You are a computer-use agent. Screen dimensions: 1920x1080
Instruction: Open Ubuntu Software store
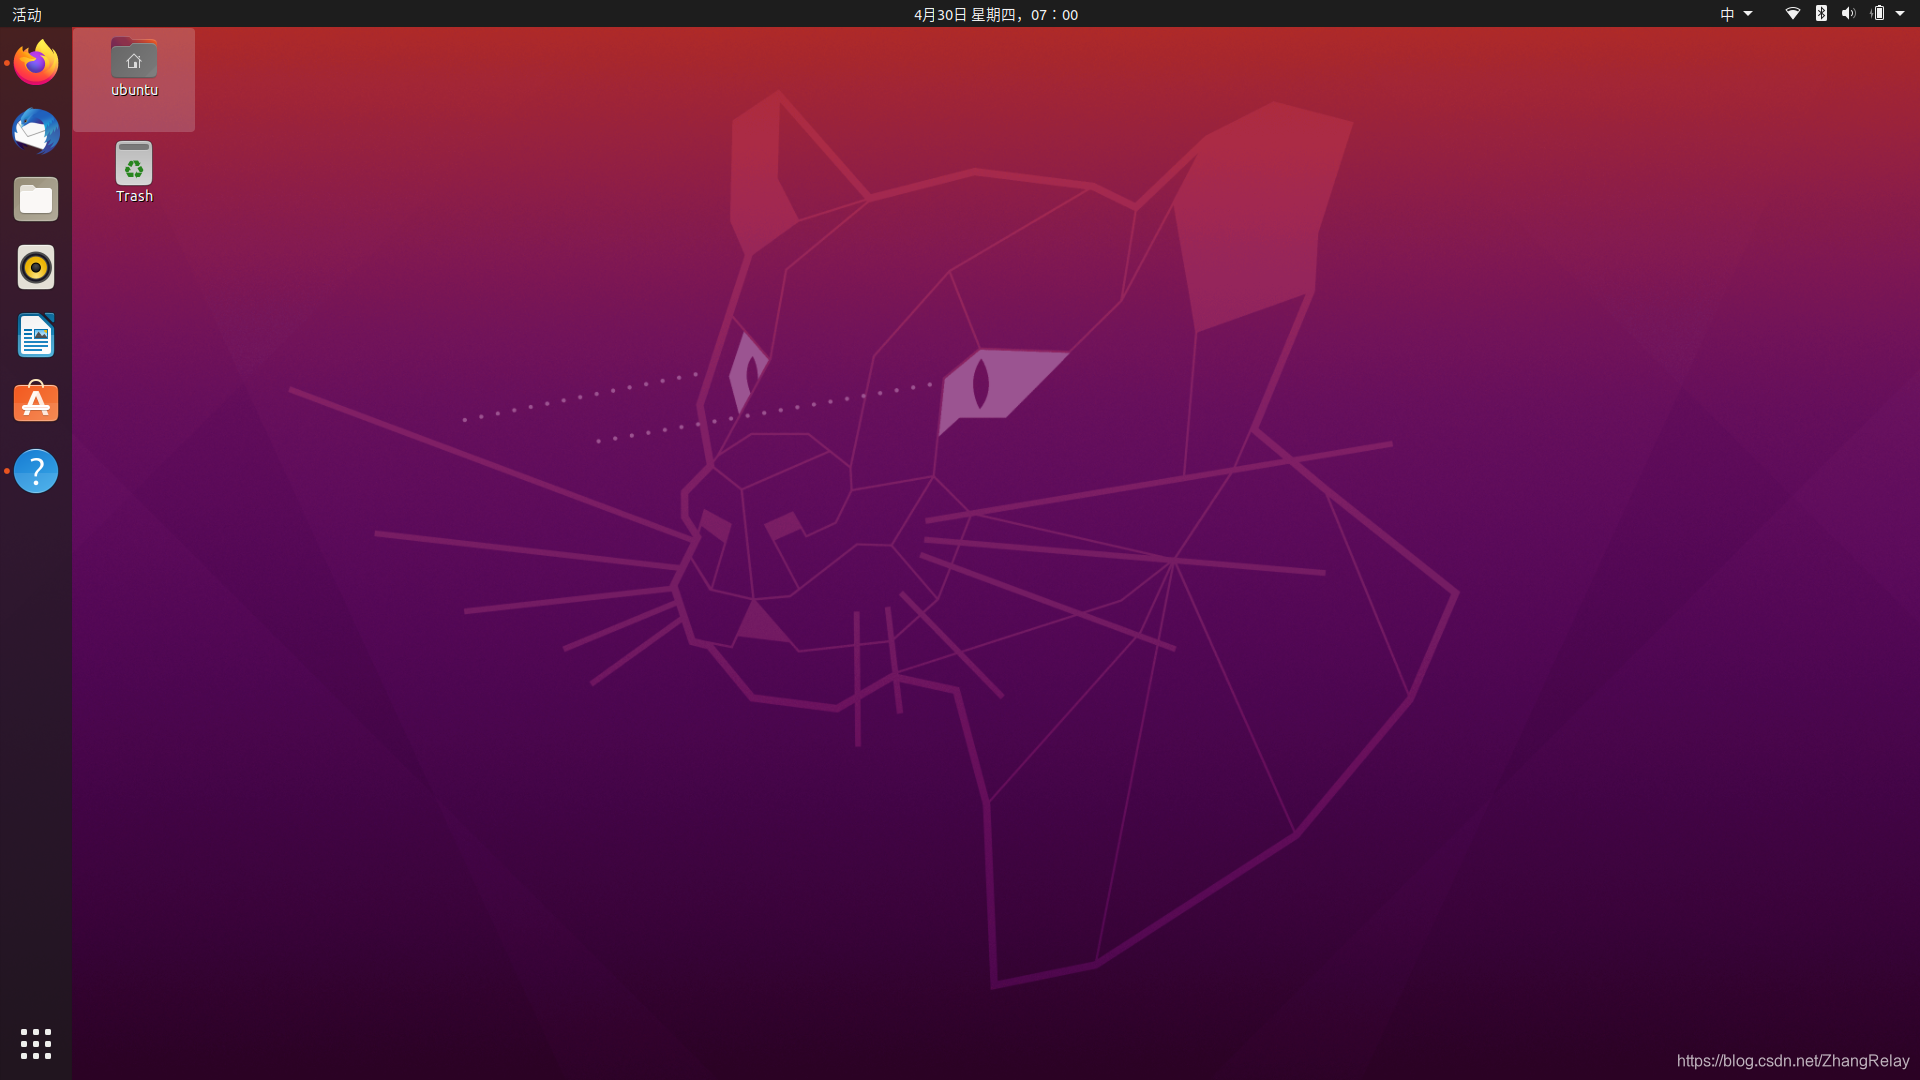[x=36, y=403]
